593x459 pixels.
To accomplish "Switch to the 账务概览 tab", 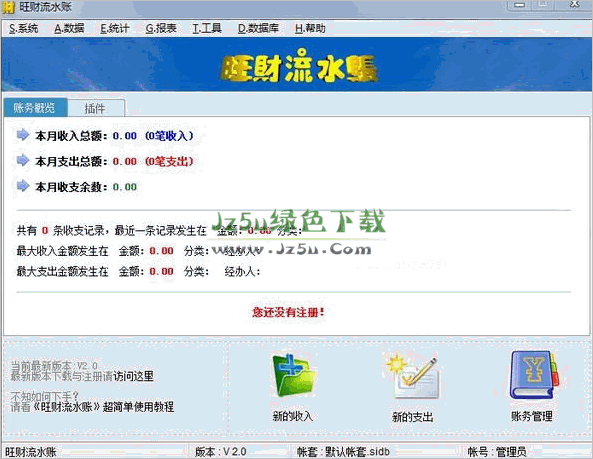I will pyautogui.click(x=36, y=108).
